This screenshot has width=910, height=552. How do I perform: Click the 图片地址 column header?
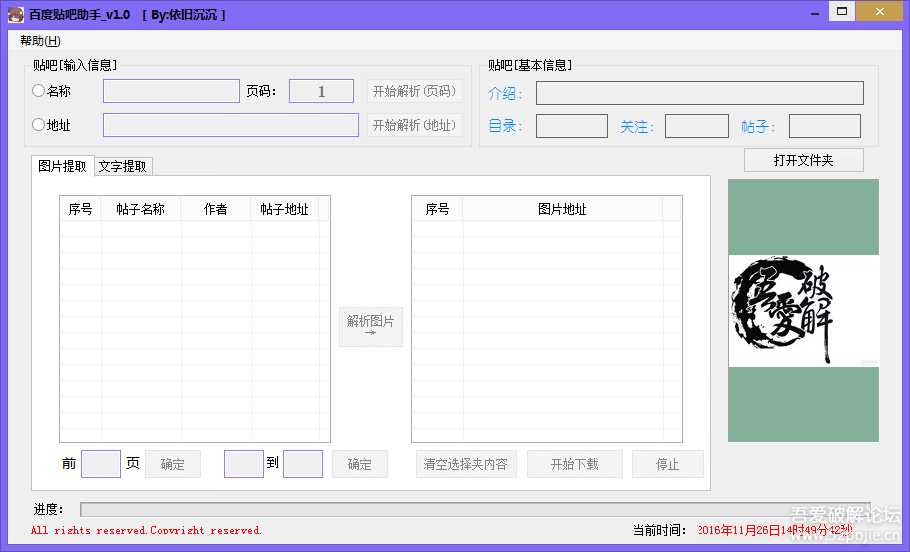pyautogui.click(x=562, y=209)
